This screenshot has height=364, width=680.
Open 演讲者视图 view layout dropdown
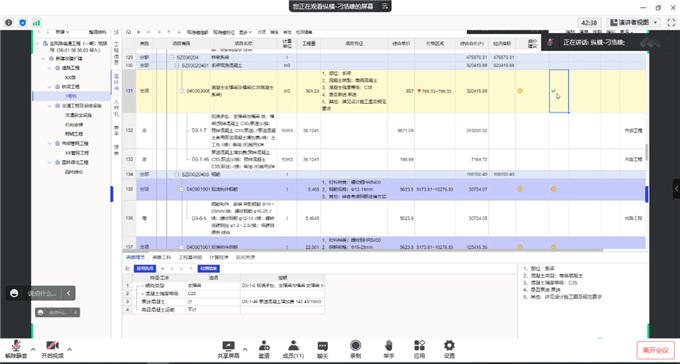tap(634, 22)
